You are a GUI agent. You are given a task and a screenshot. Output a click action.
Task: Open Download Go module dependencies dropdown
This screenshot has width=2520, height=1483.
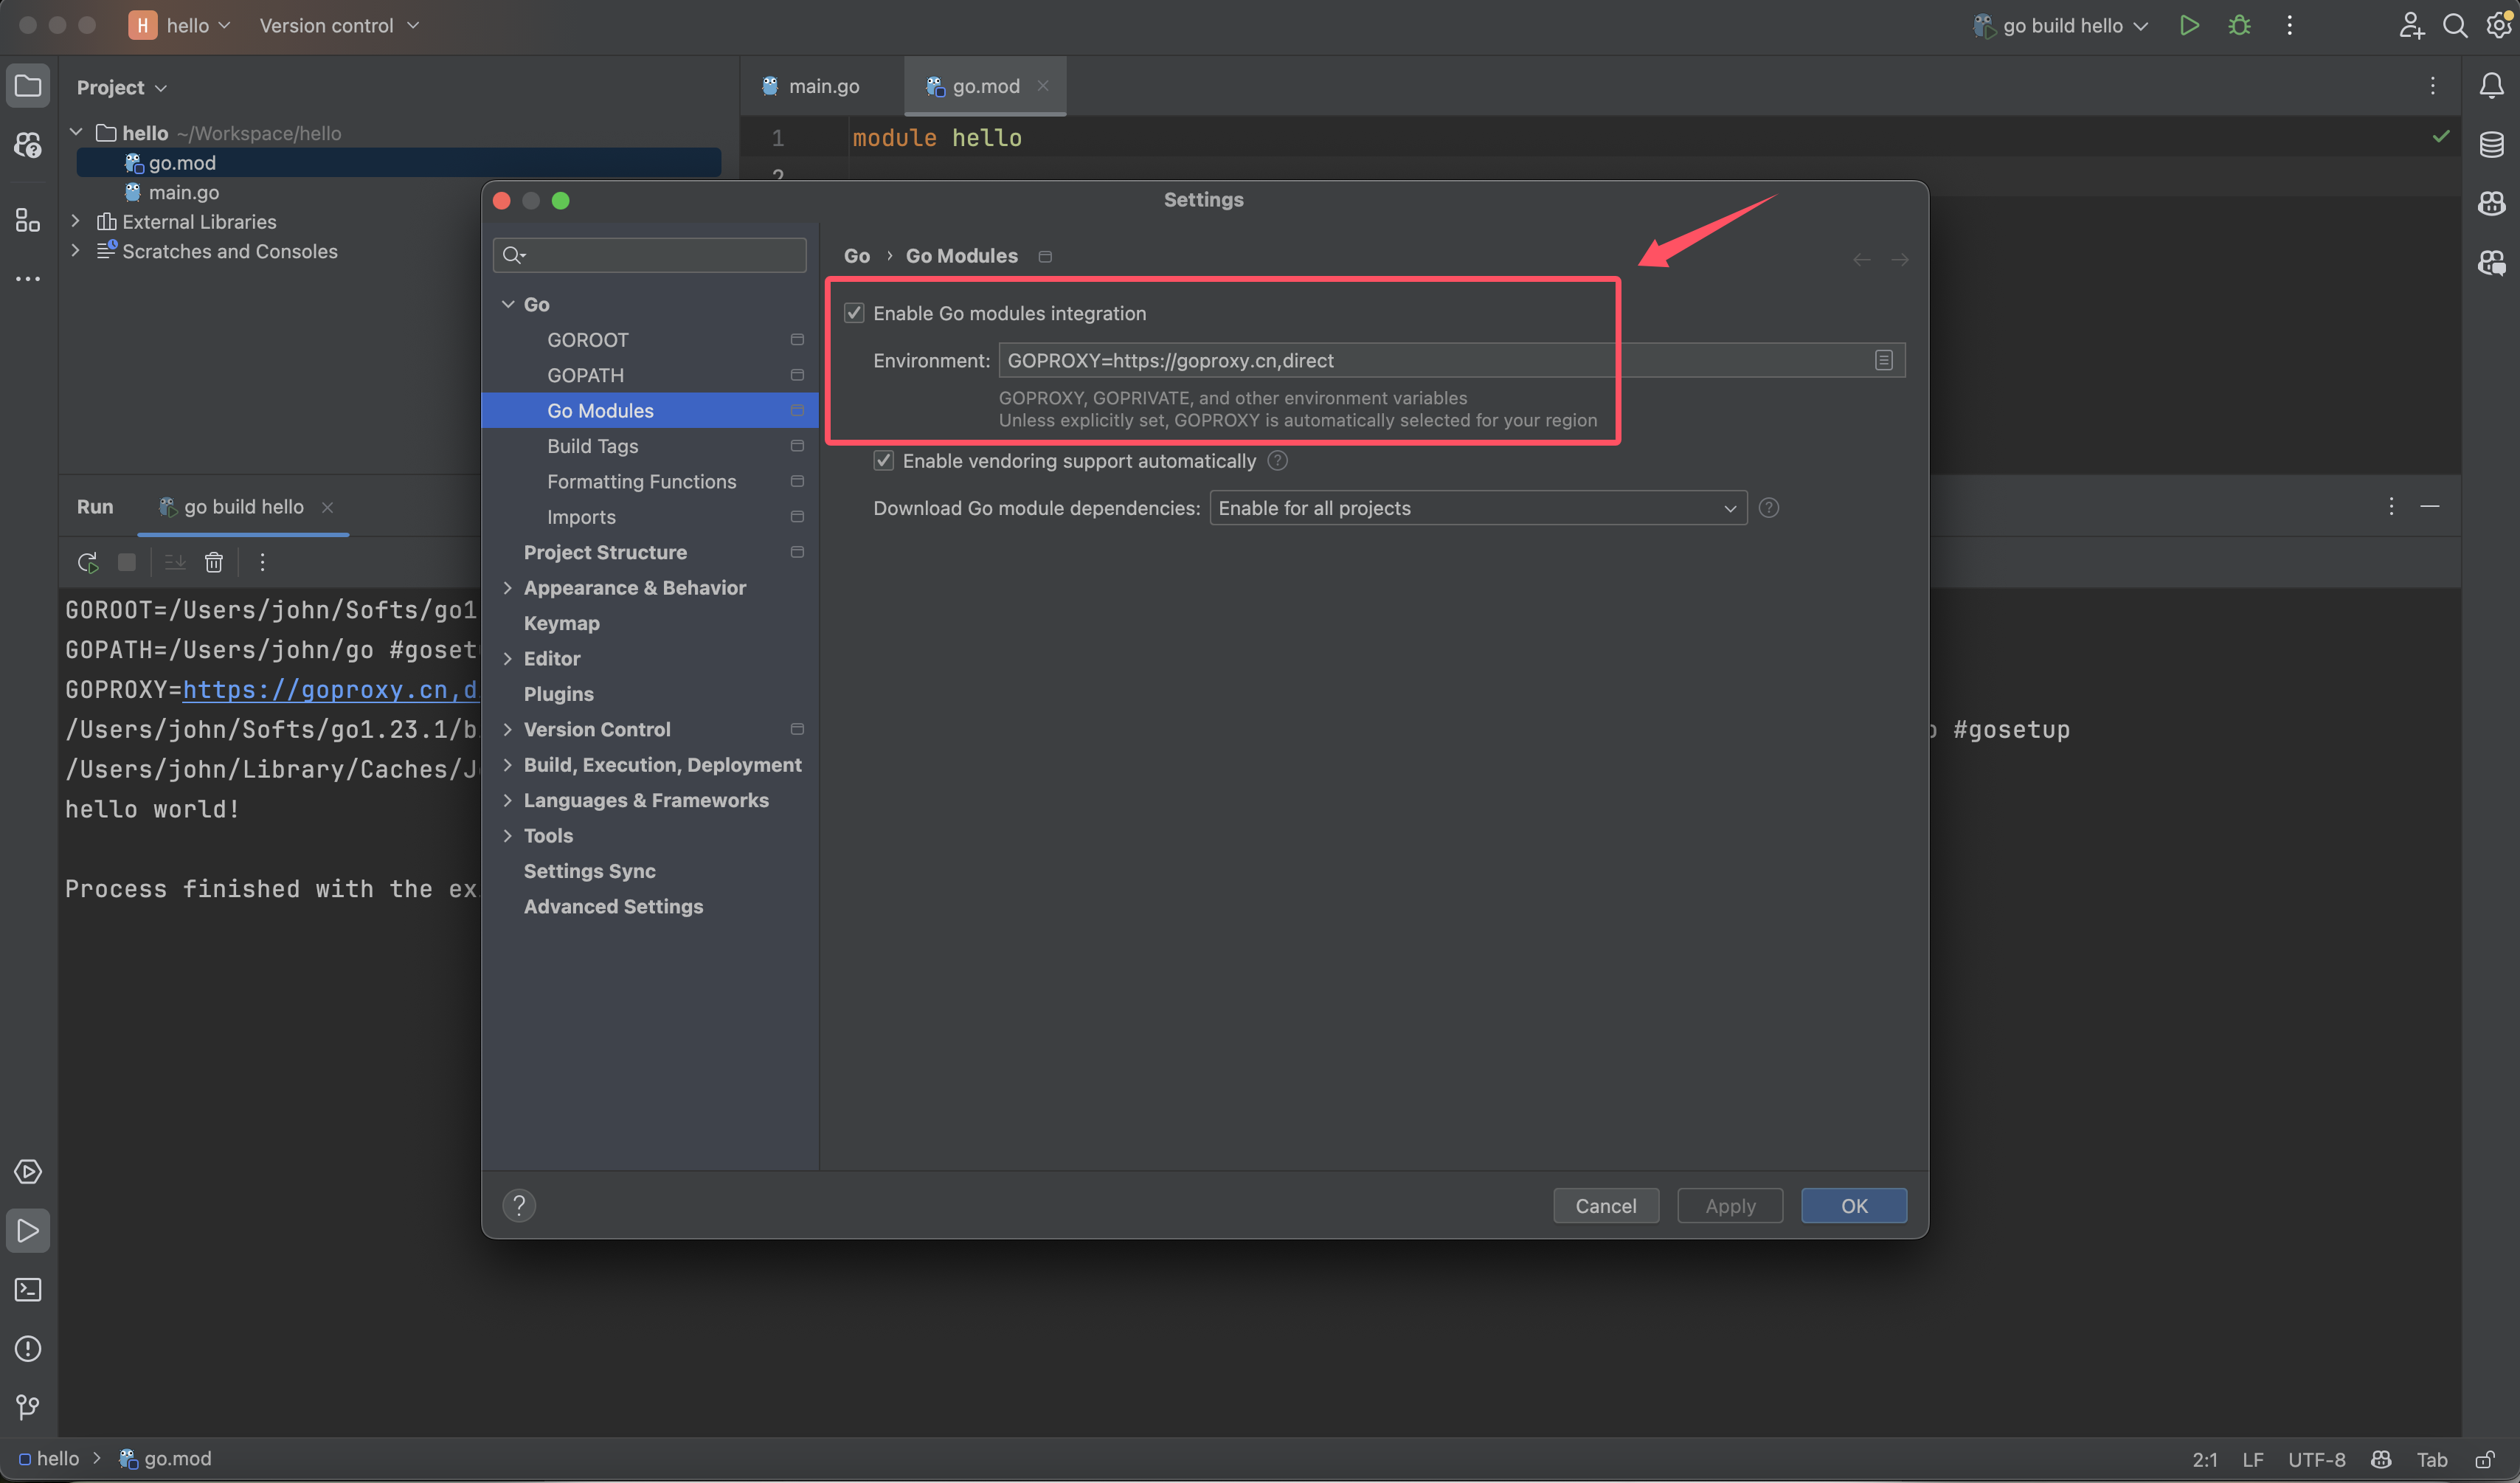pos(1477,508)
